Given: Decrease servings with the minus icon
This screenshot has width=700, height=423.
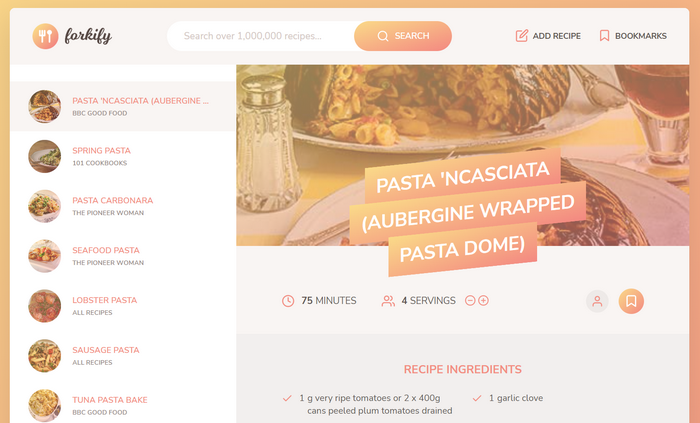Looking at the screenshot, I should tap(470, 300).
